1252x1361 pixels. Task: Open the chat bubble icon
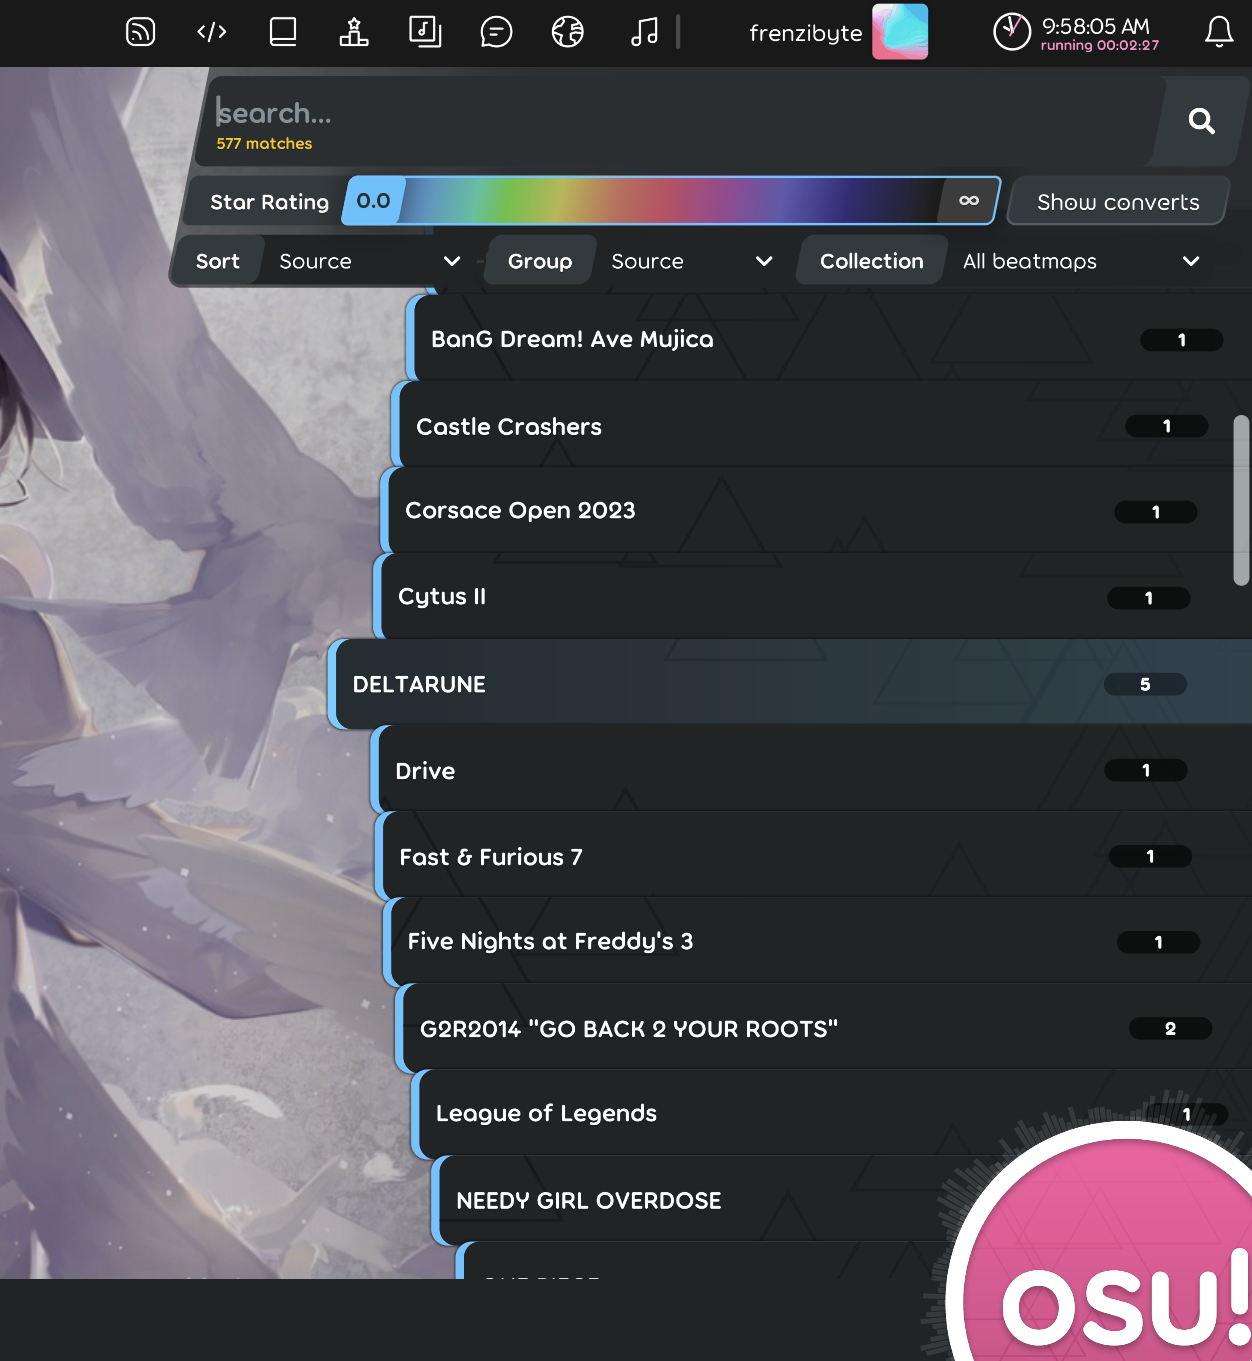click(496, 32)
